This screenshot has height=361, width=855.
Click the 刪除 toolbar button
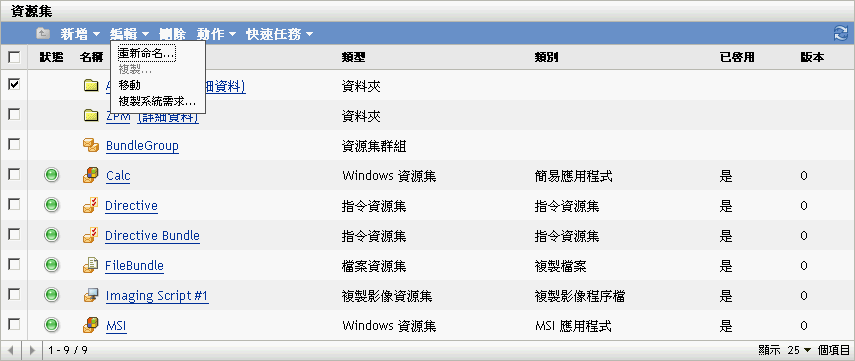pyautogui.click(x=172, y=34)
